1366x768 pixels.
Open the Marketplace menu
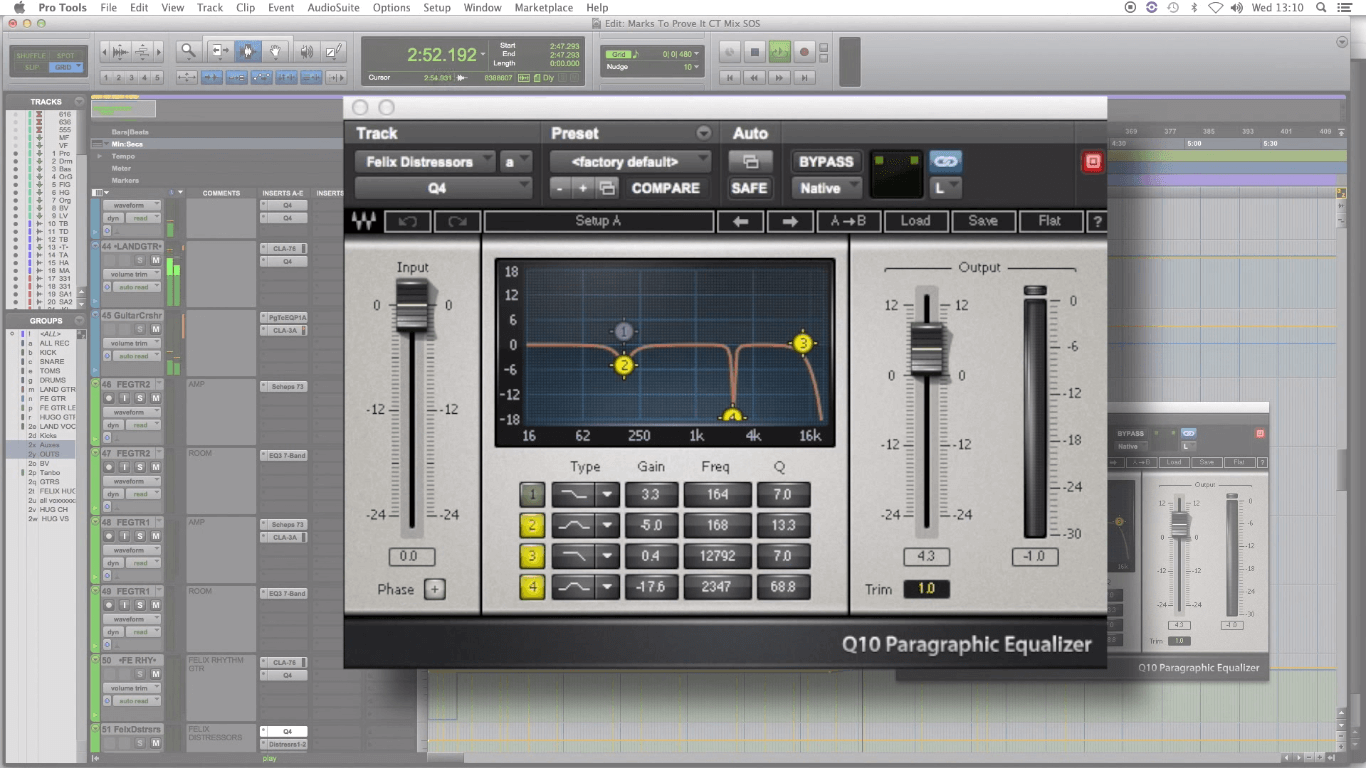[x=544, y=7]
